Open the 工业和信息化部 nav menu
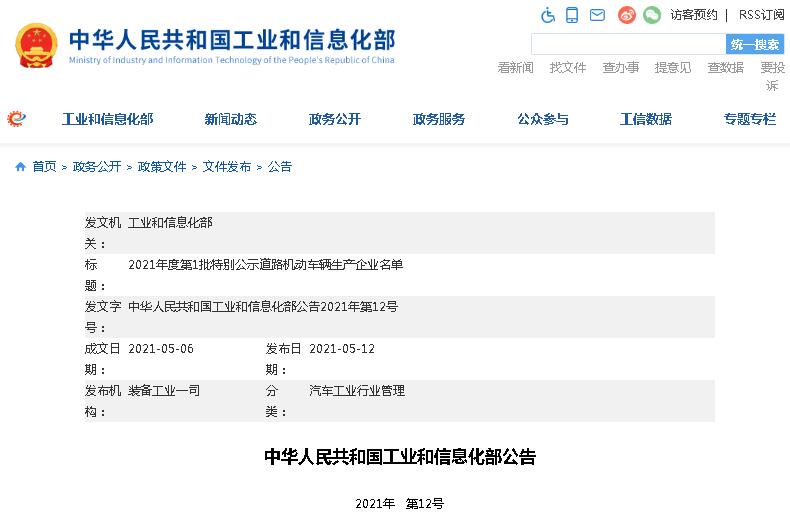 107,119
